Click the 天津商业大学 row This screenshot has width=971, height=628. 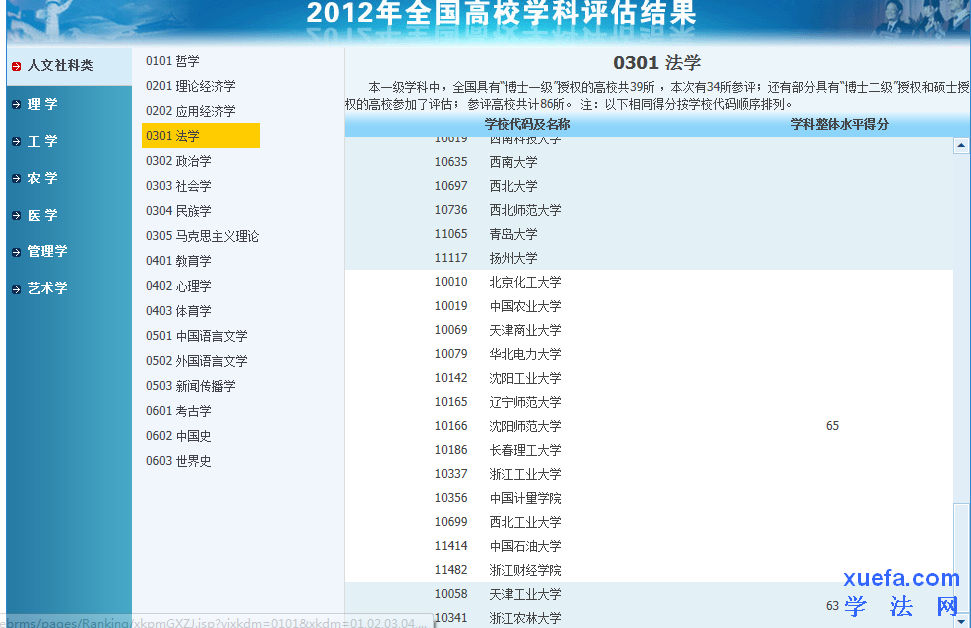click(x=648, y=330)
